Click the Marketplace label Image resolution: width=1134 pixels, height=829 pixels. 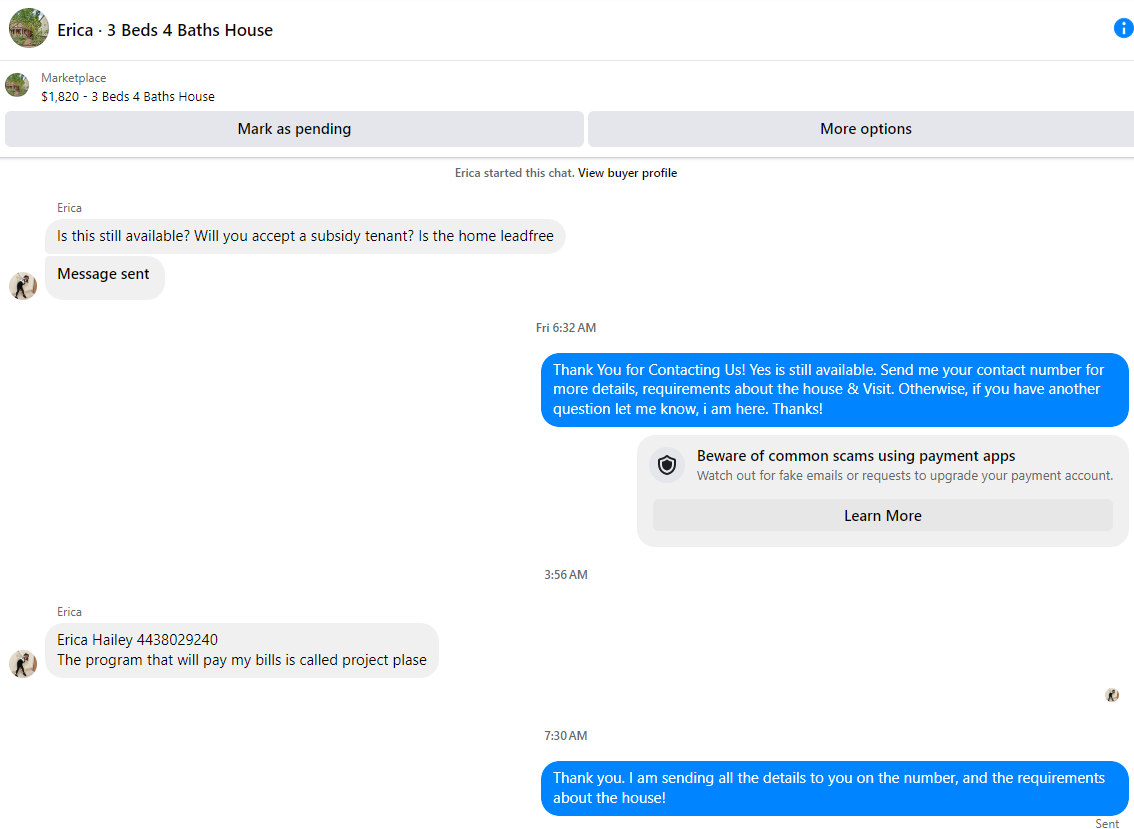(74, 78)
